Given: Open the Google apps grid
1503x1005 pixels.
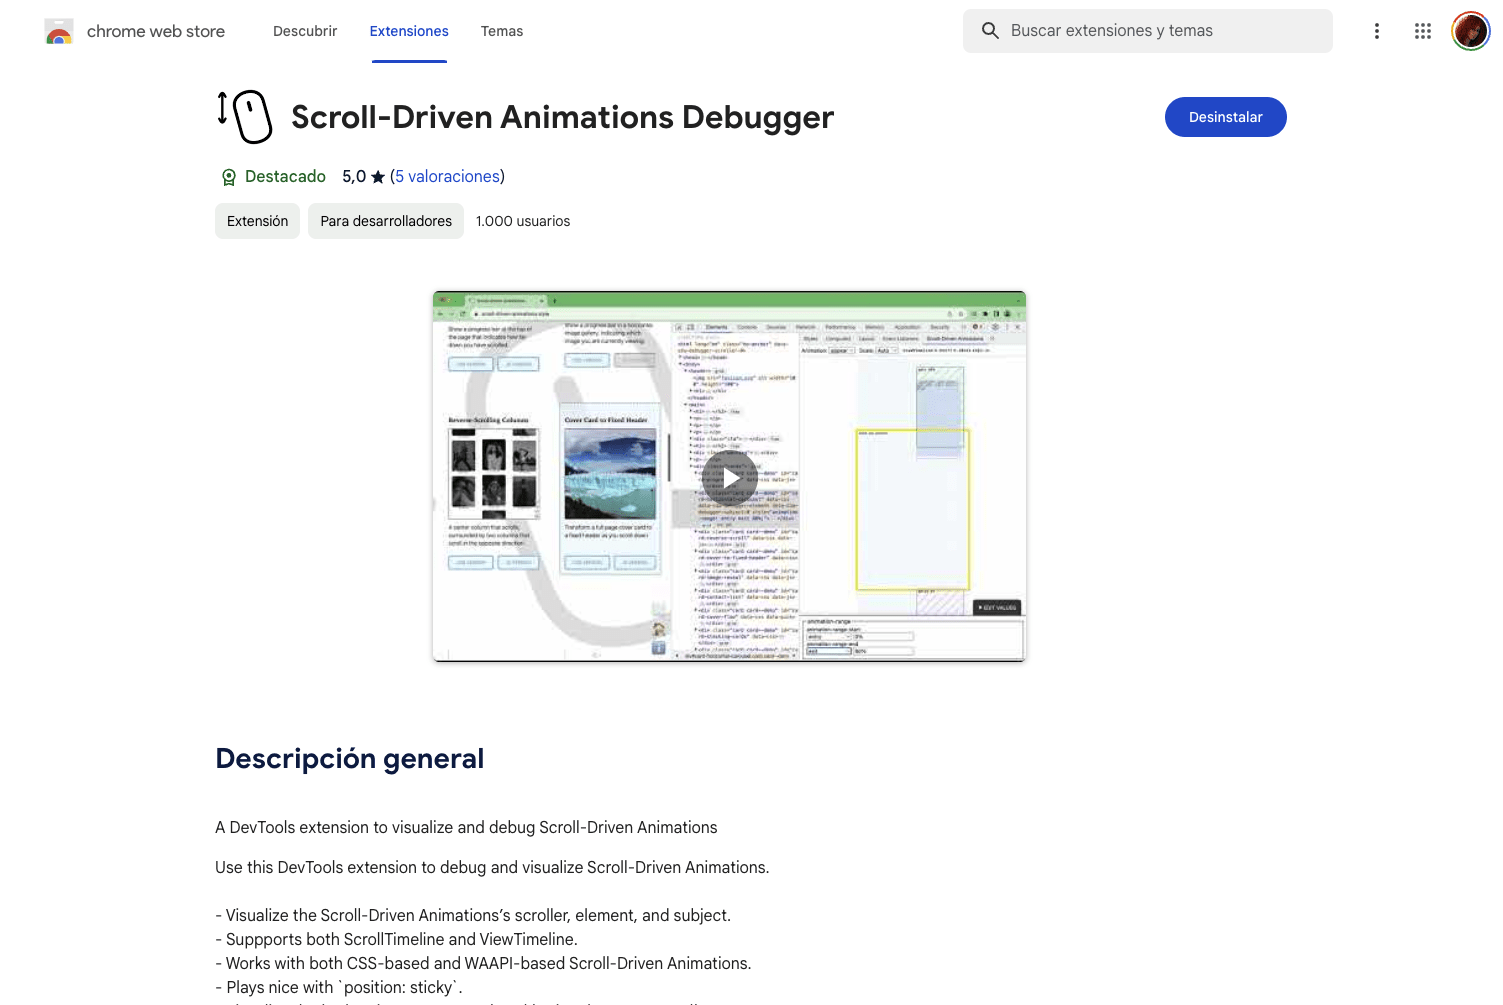Looking at the screenshot, I should coord(1423,31).
